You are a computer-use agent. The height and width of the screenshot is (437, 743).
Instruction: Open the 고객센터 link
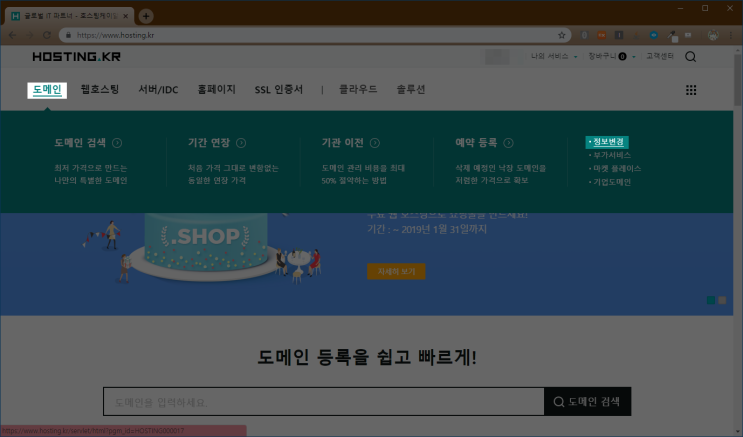click(x=660, y=56)
